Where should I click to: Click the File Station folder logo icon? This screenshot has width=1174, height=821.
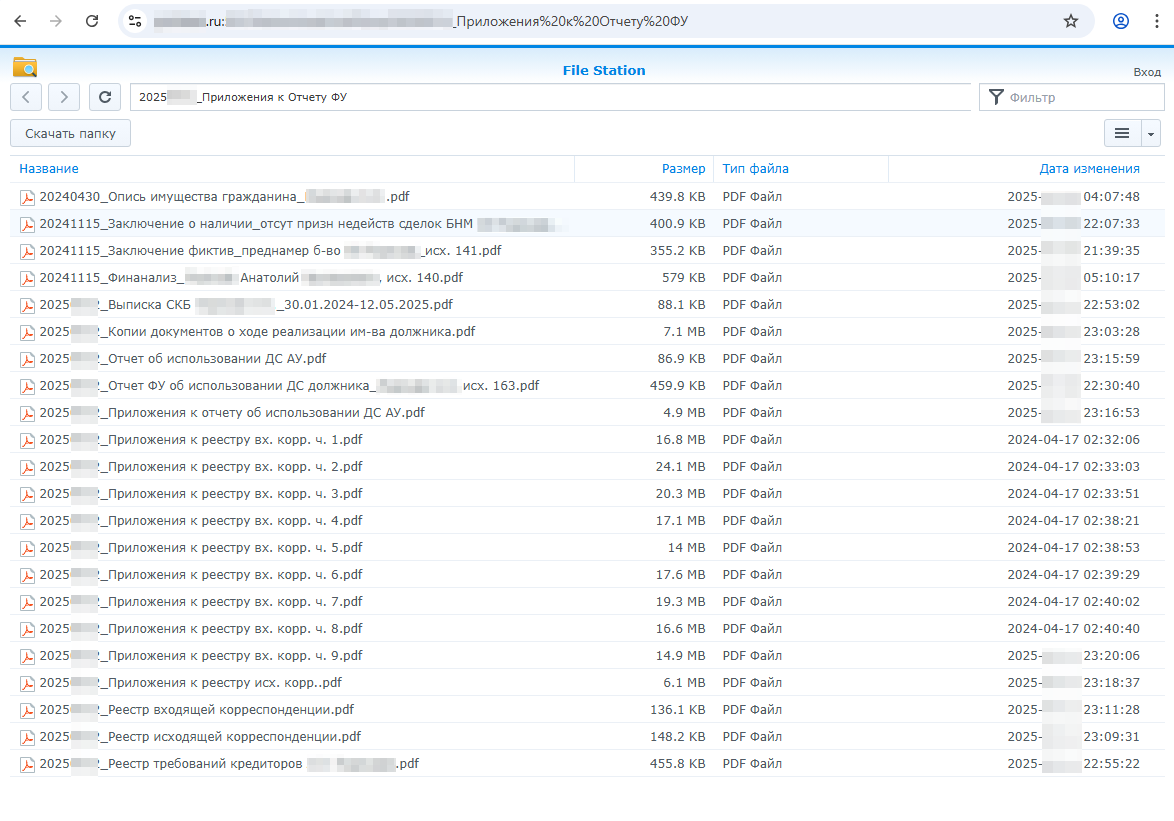tap(25, 67)
